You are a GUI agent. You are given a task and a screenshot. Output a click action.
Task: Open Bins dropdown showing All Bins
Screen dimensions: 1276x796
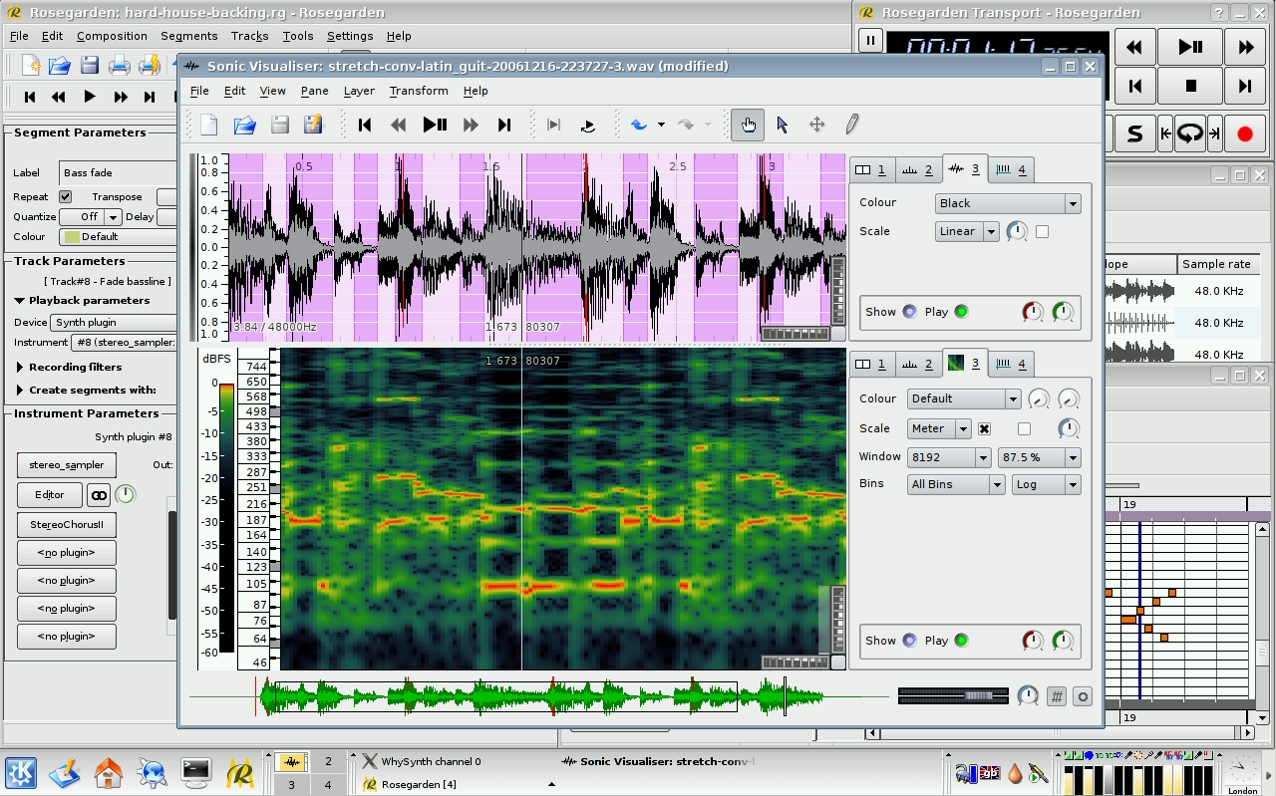[x=956, y=485]
